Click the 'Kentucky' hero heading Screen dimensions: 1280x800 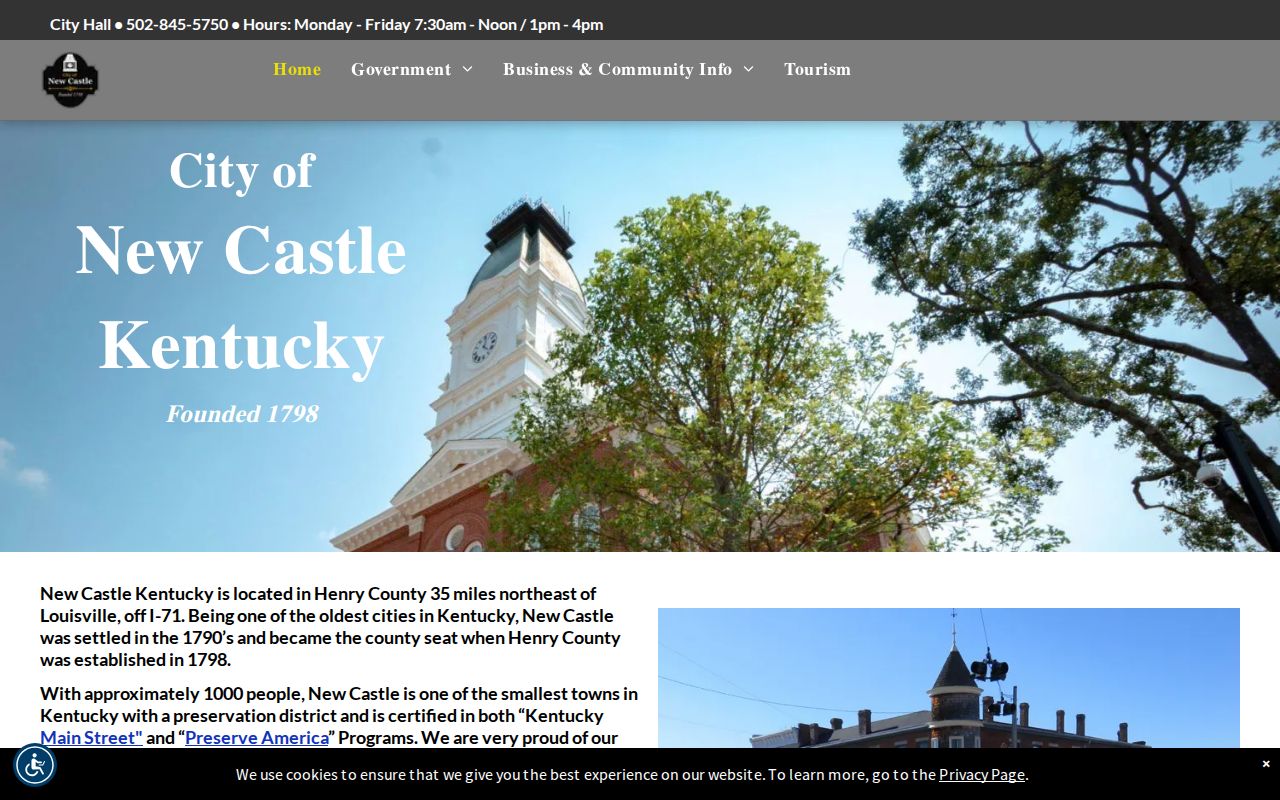[241, 345]
